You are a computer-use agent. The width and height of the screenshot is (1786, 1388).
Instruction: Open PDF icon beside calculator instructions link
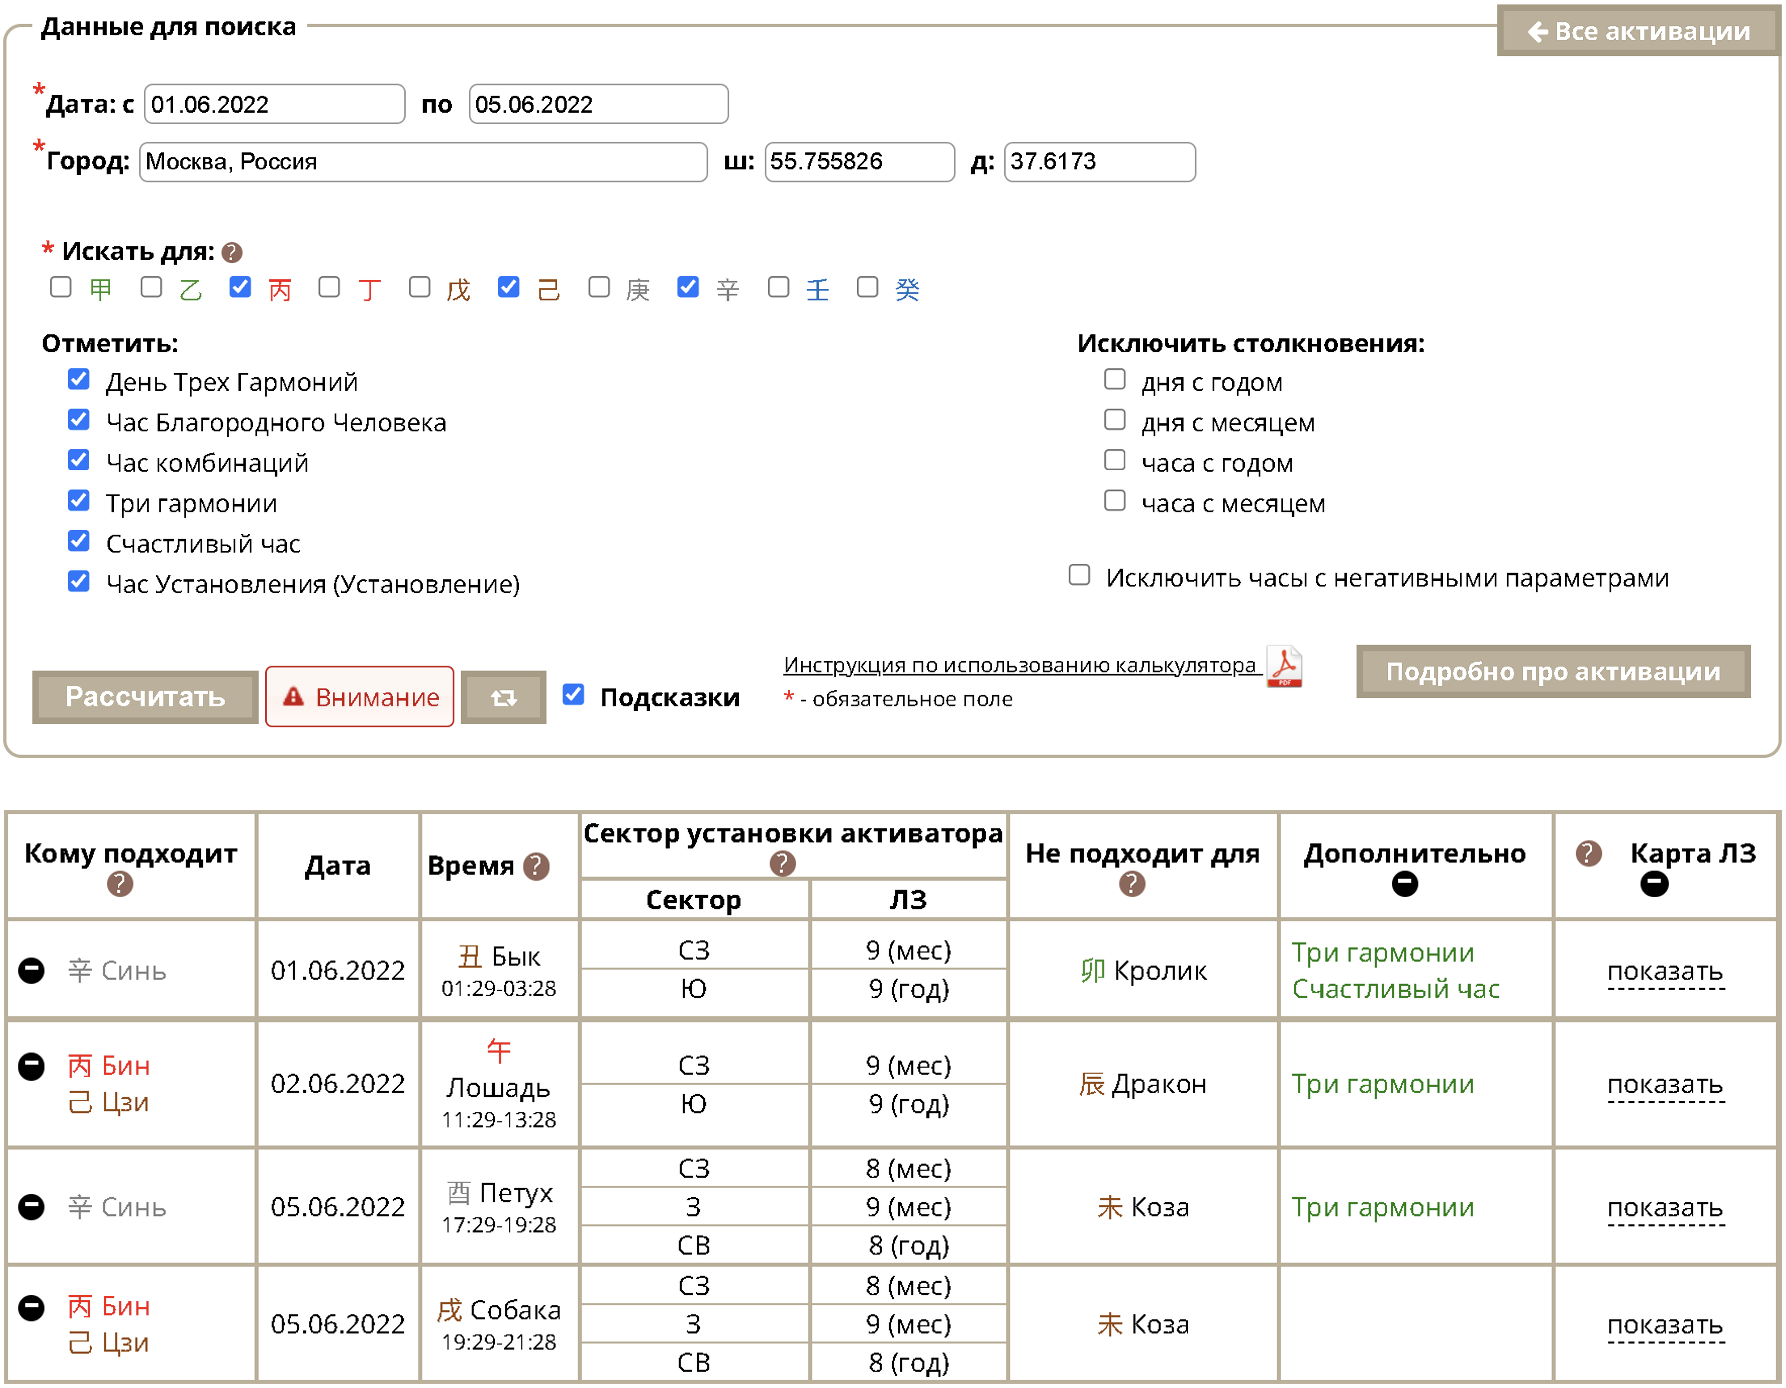1285,667
